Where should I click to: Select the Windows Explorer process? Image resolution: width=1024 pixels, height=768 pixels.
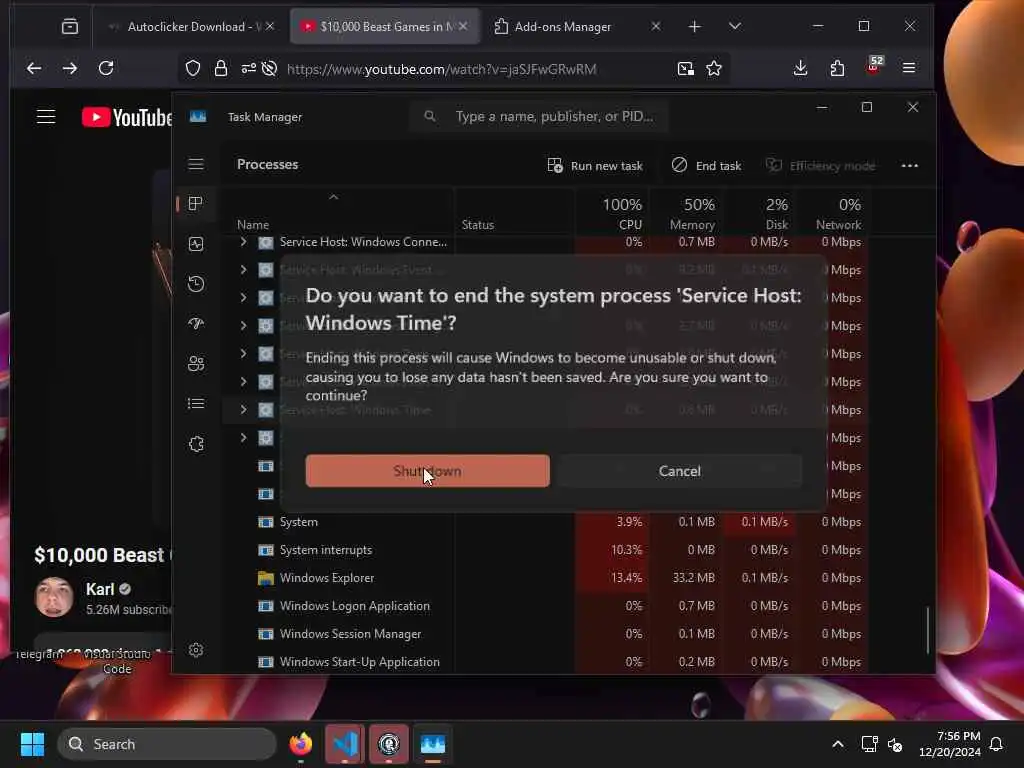point(545,578)
